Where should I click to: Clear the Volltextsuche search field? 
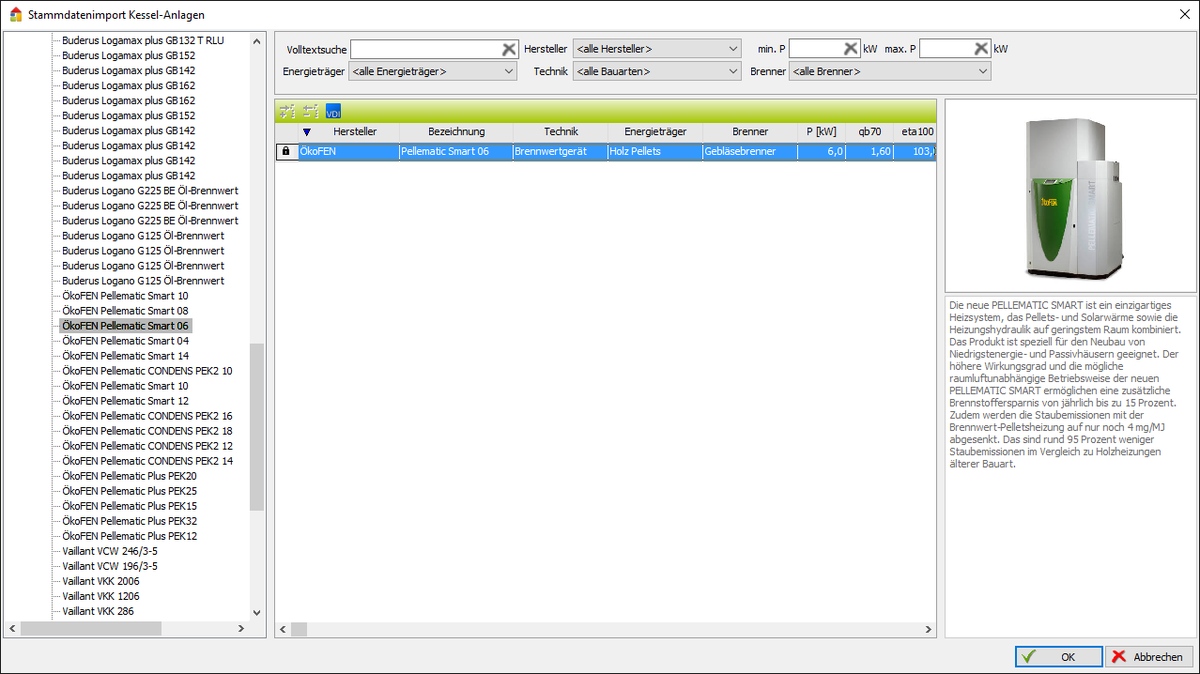pyautogui.click(x=508, y=49)
